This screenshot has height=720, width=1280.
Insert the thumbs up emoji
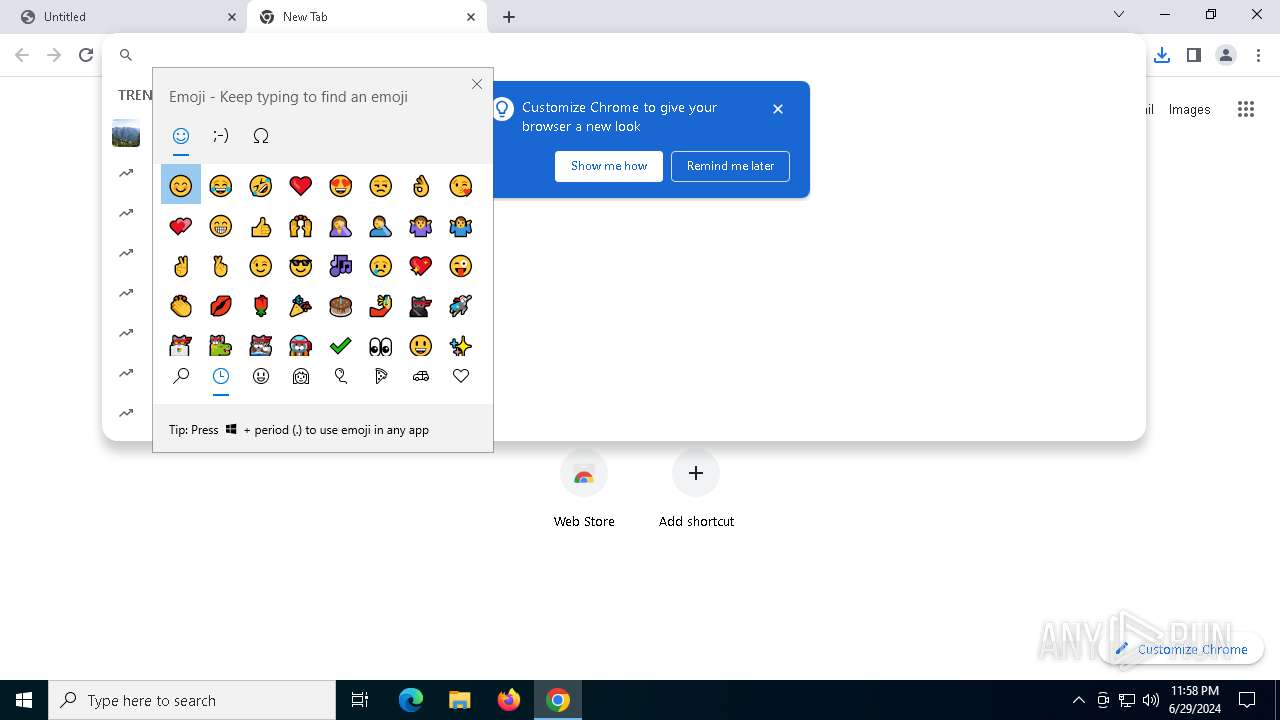[x=261, y=226]
